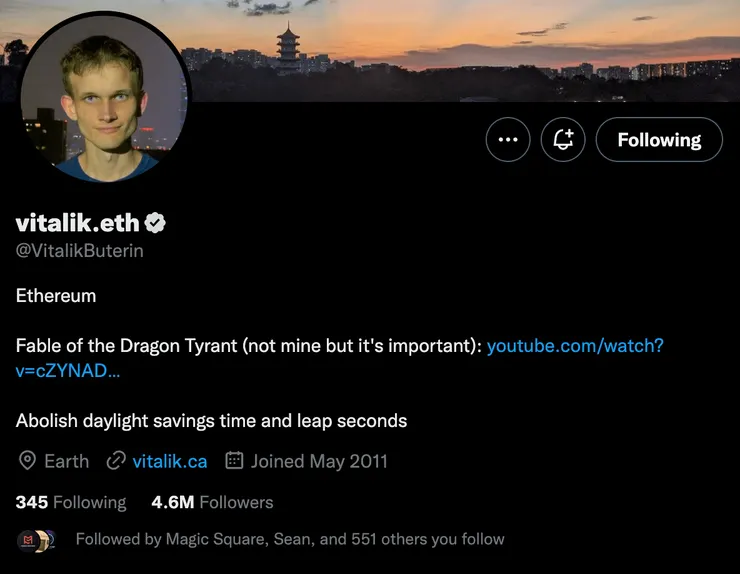Click the mutual followers avatar icons

34,540
